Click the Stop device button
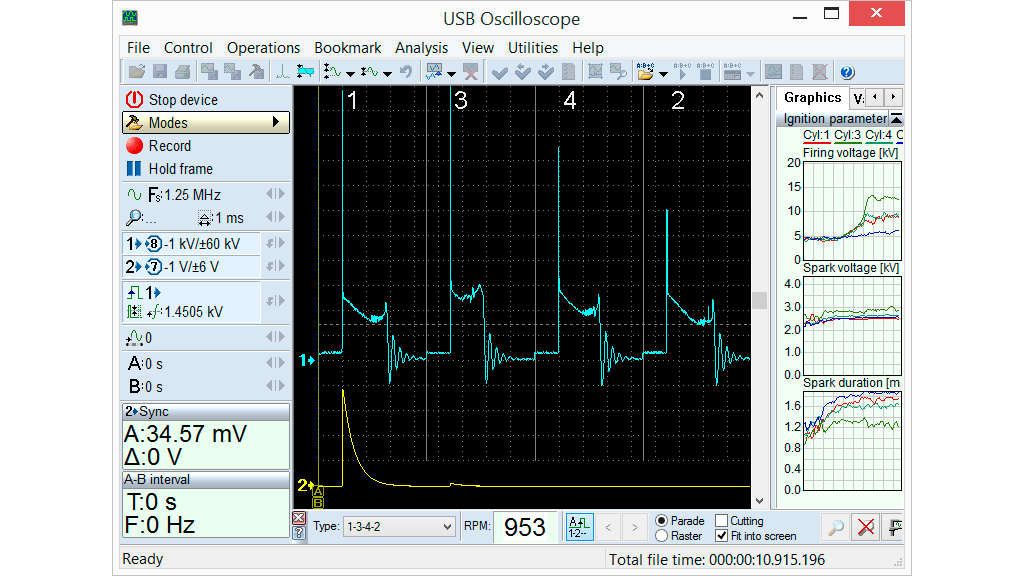1024x576 pixels. 206,99
